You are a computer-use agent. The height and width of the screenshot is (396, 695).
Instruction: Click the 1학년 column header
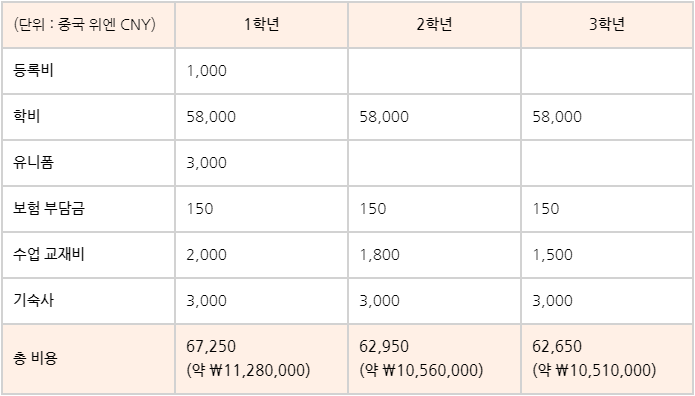262,24
